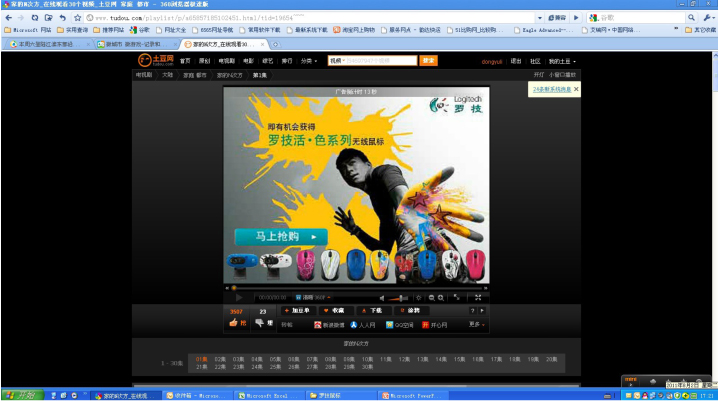718x401 pixels.
Task: Seek on the video progress bar
Action: pyautogui.click(x=356, y=288)
